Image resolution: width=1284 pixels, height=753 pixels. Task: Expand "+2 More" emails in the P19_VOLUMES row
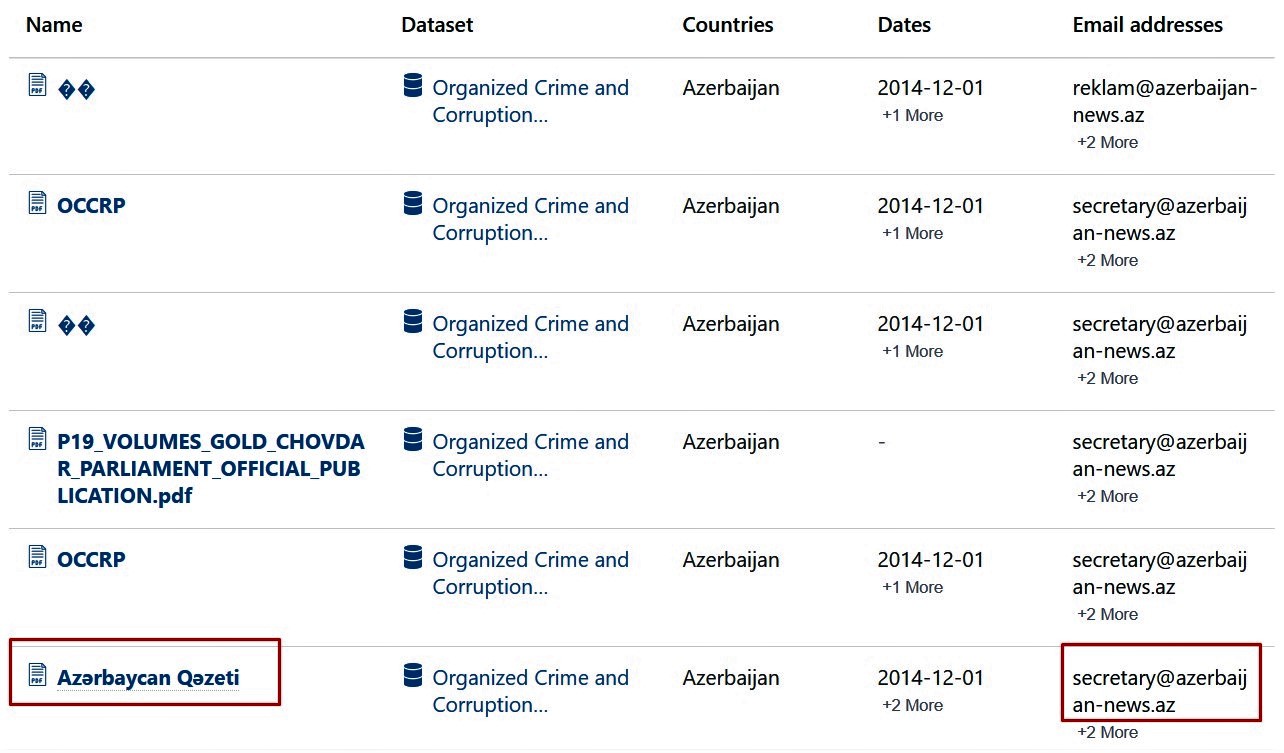click(x=1107, y=496)
